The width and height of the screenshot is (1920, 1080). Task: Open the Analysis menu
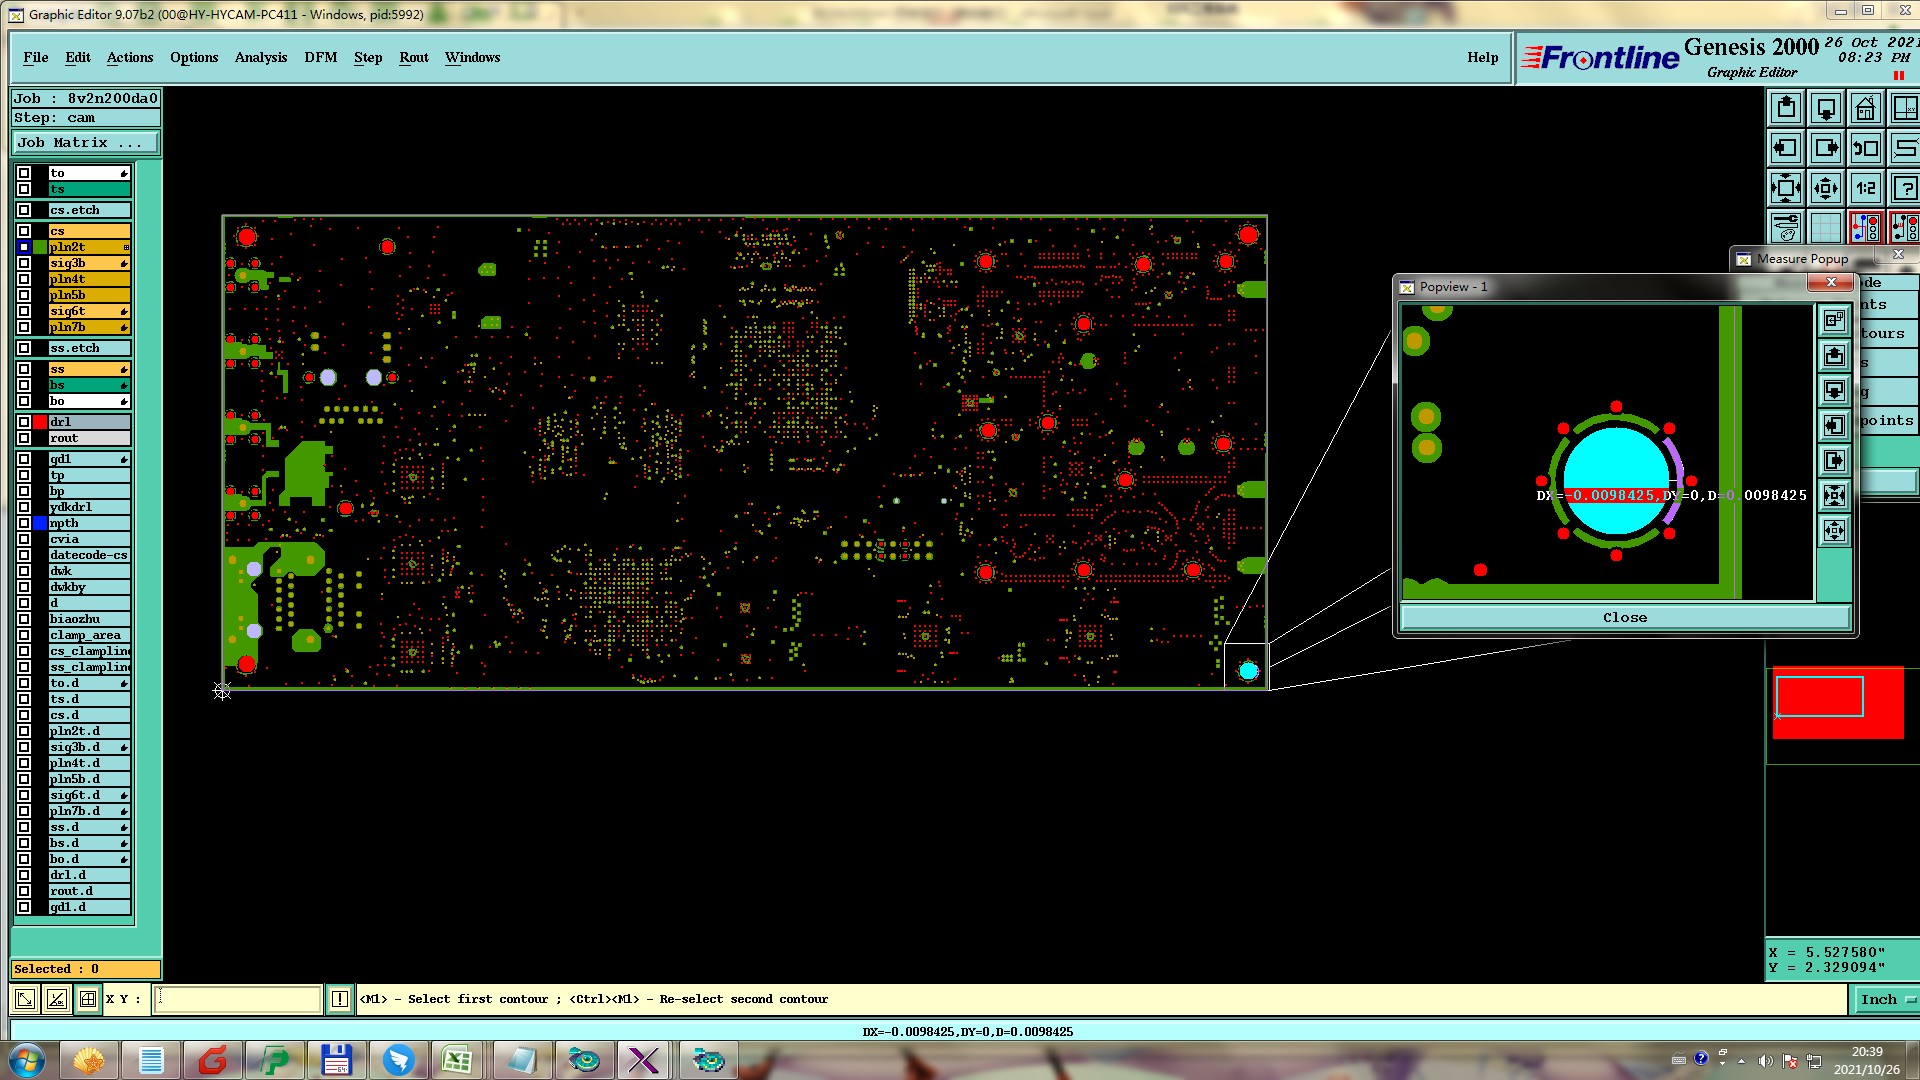point(260,57)
